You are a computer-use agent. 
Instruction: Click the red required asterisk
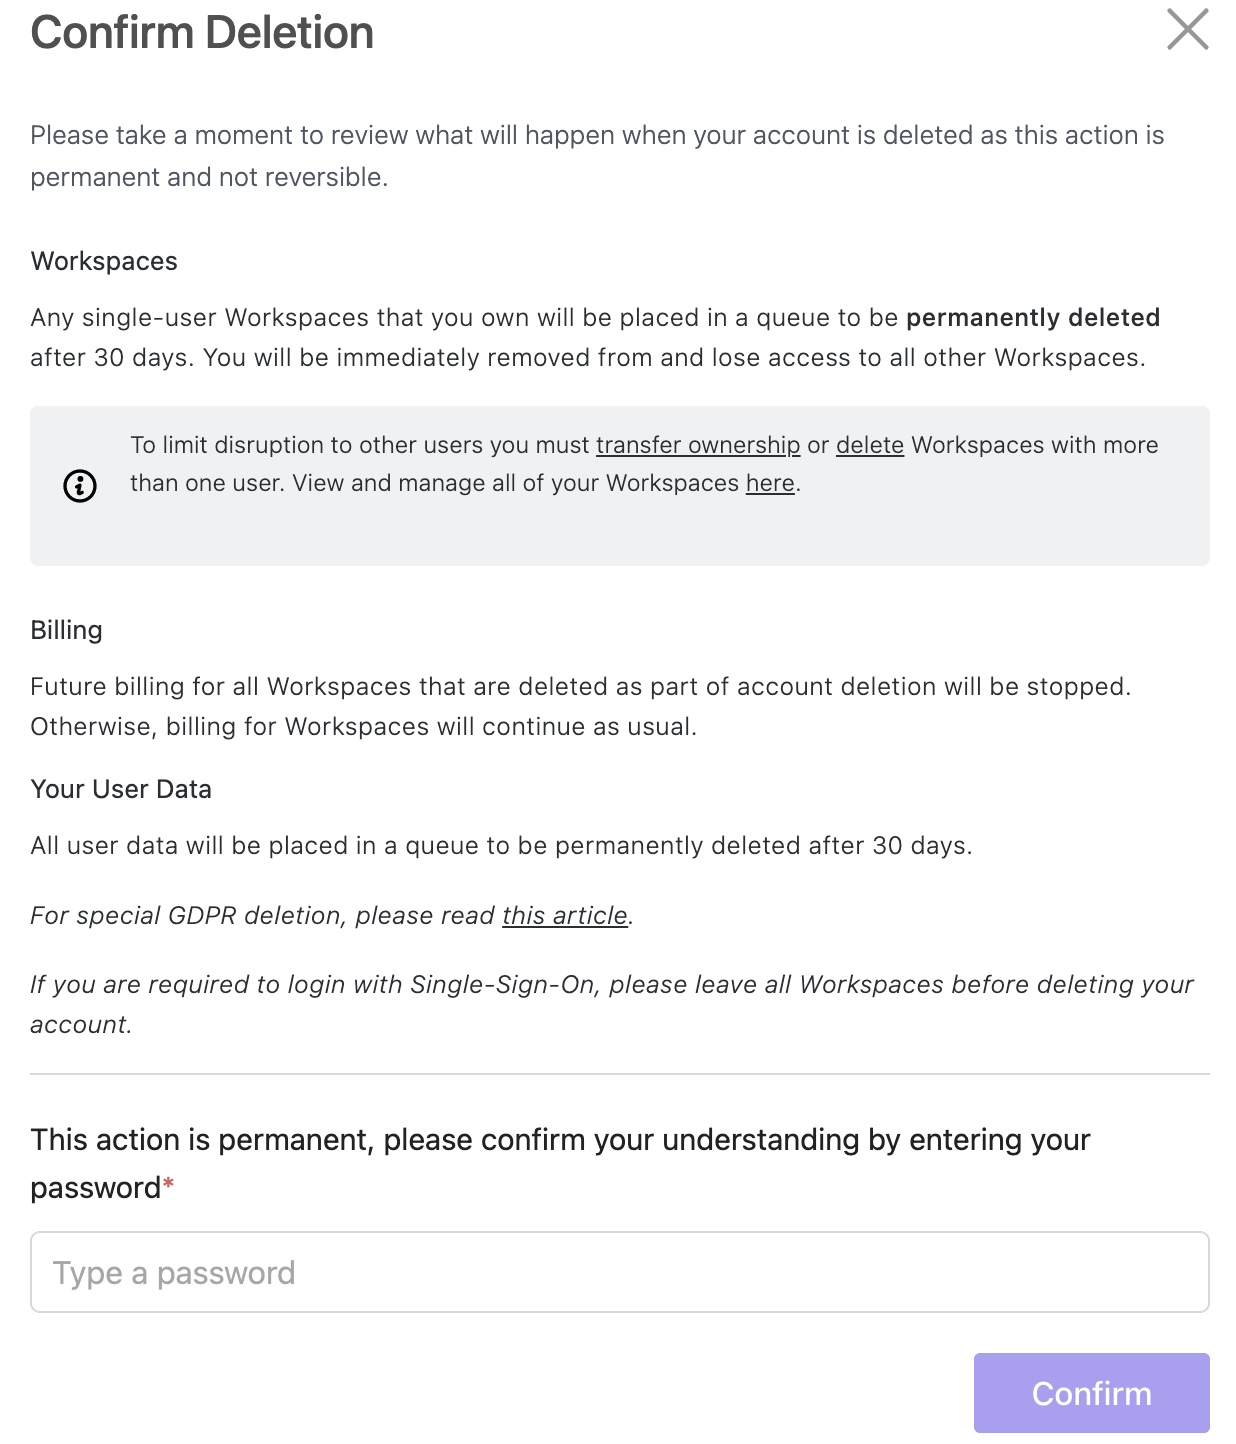point(169,1185)
